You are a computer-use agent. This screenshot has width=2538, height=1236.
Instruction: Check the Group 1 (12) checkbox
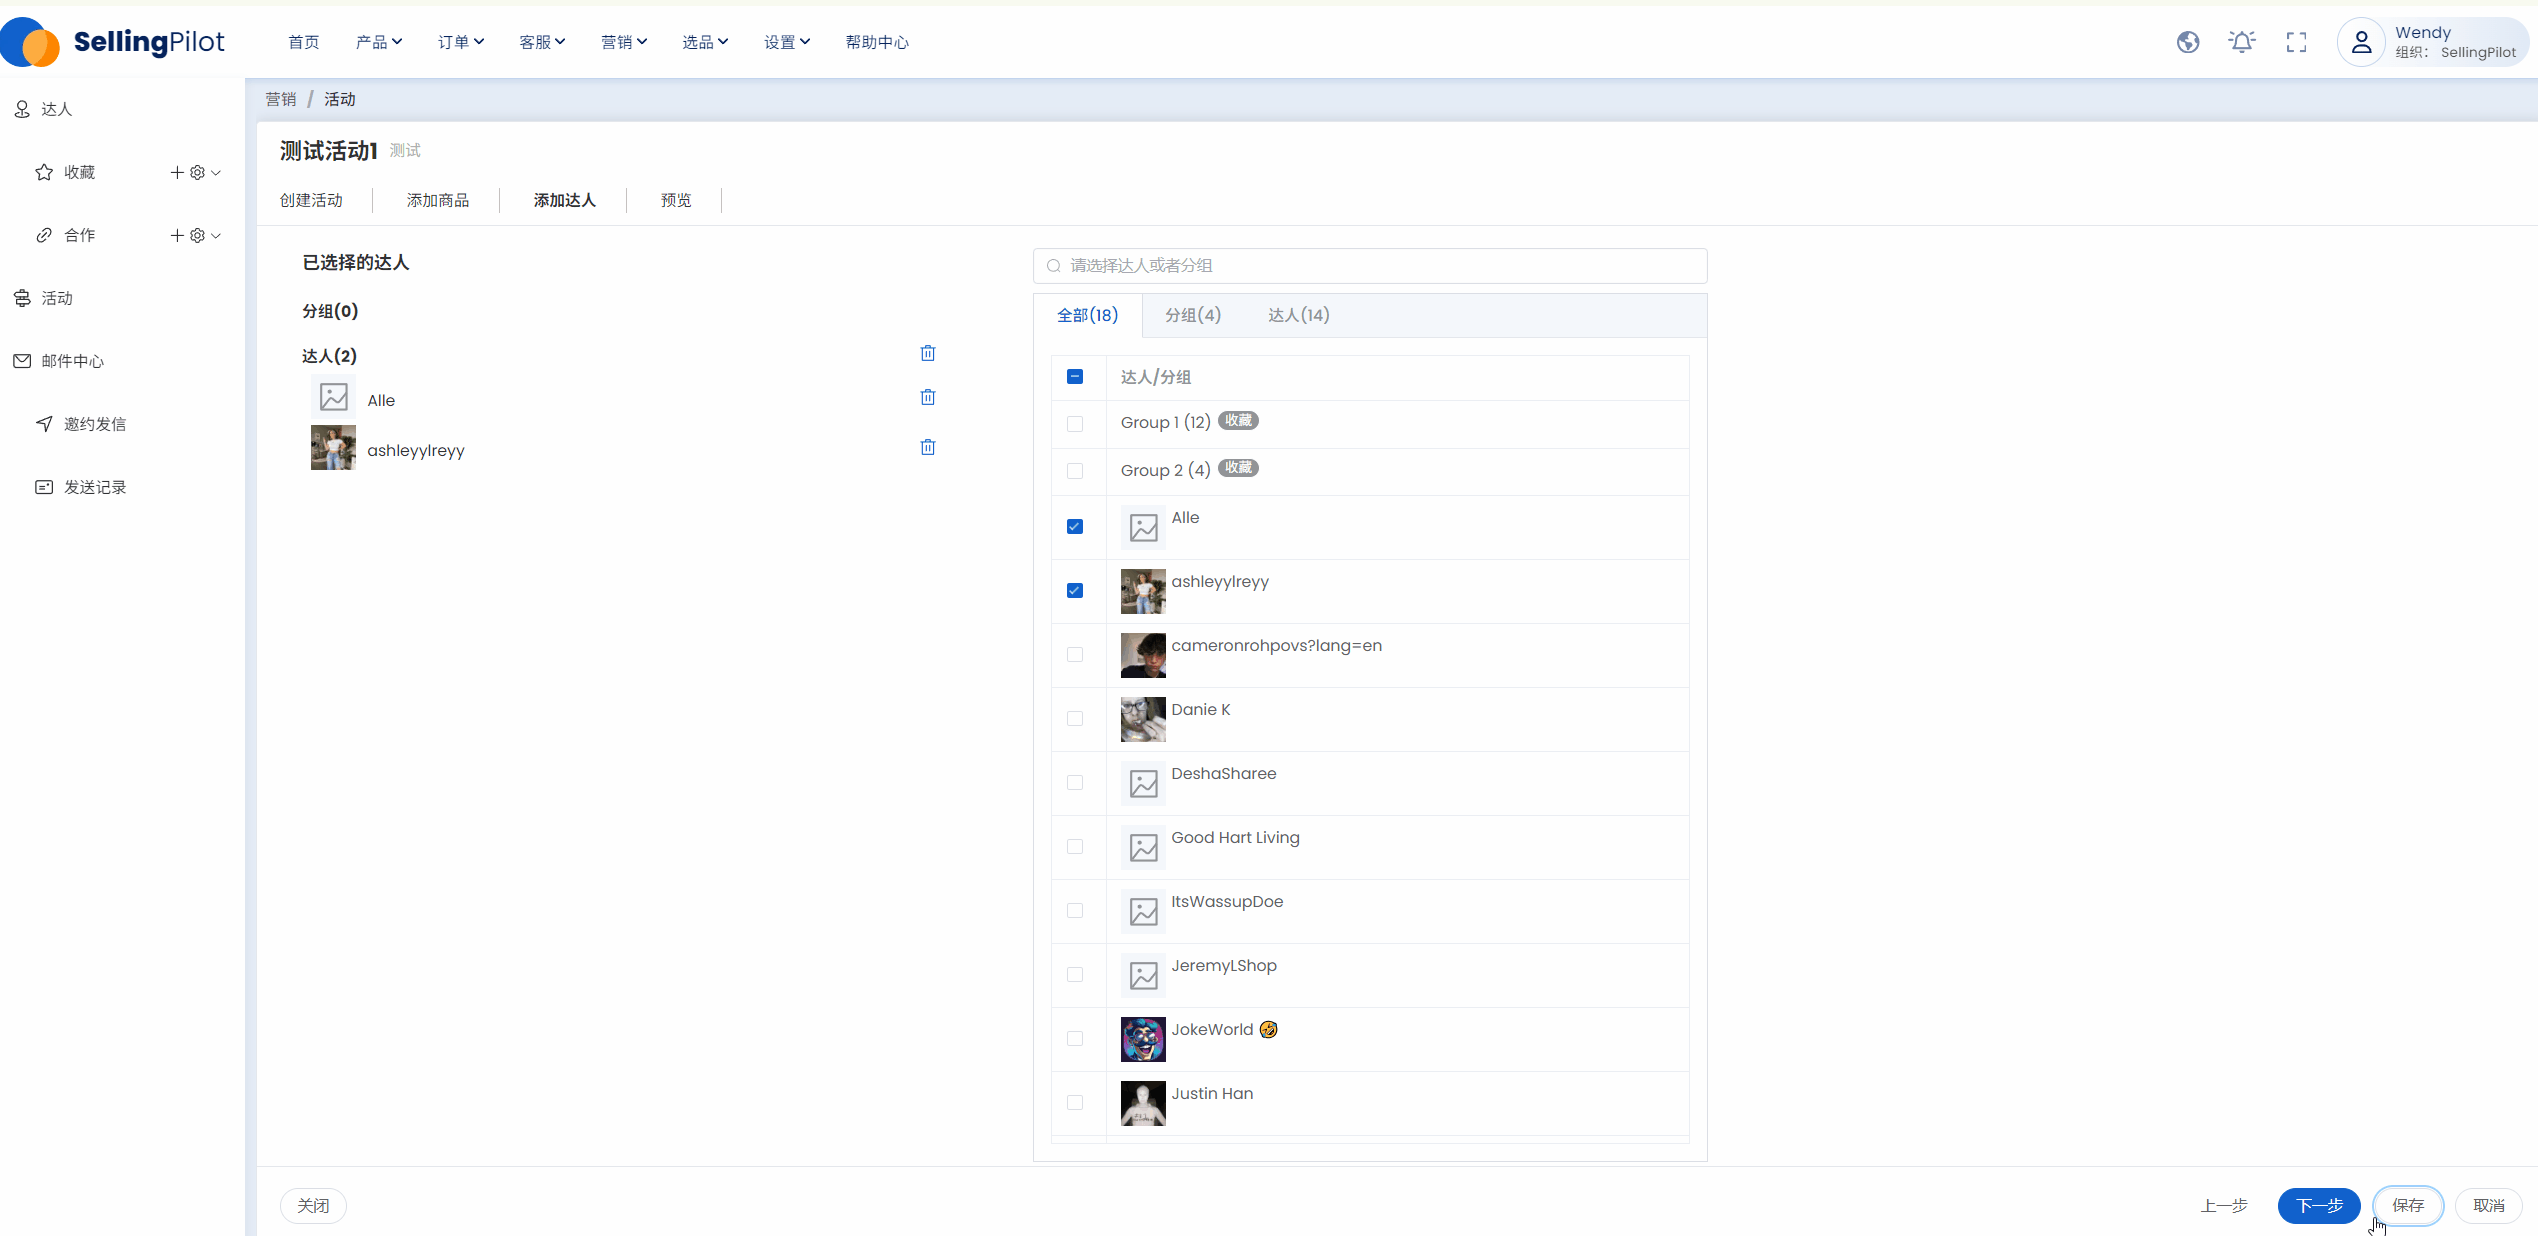click(1075, 424)
